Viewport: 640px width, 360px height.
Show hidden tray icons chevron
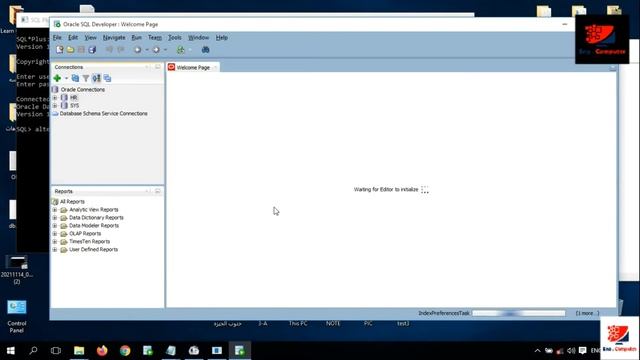(538, 351)
